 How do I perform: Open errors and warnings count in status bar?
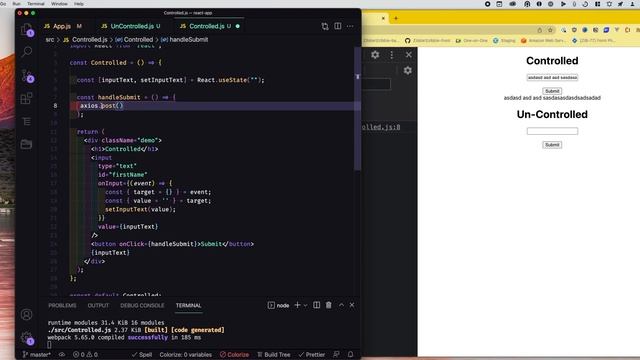tap(85, 354)
